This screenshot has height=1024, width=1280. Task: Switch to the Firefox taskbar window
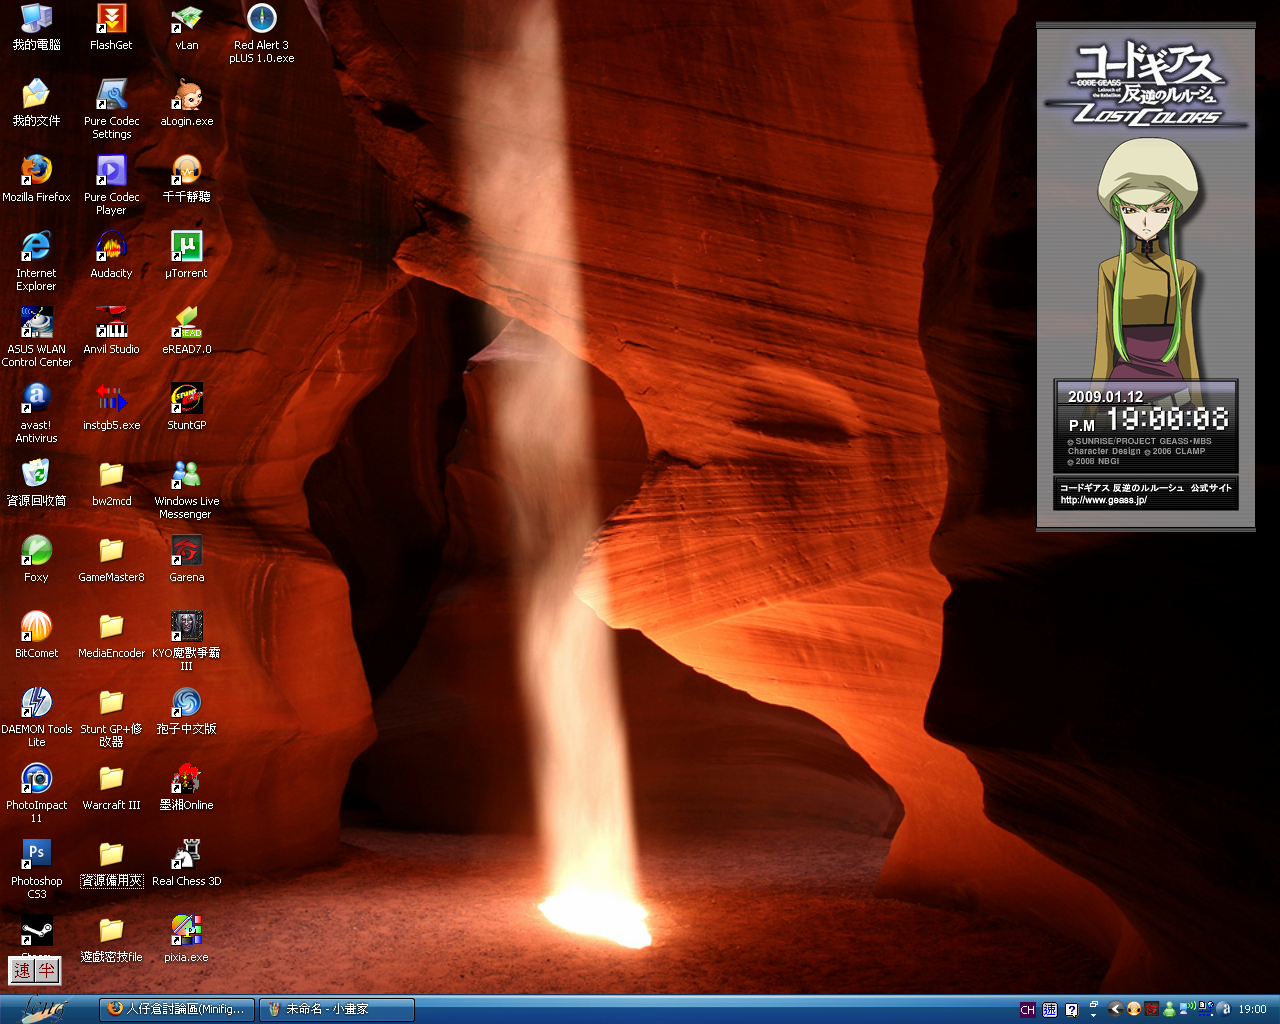(x=177, y=1010)
